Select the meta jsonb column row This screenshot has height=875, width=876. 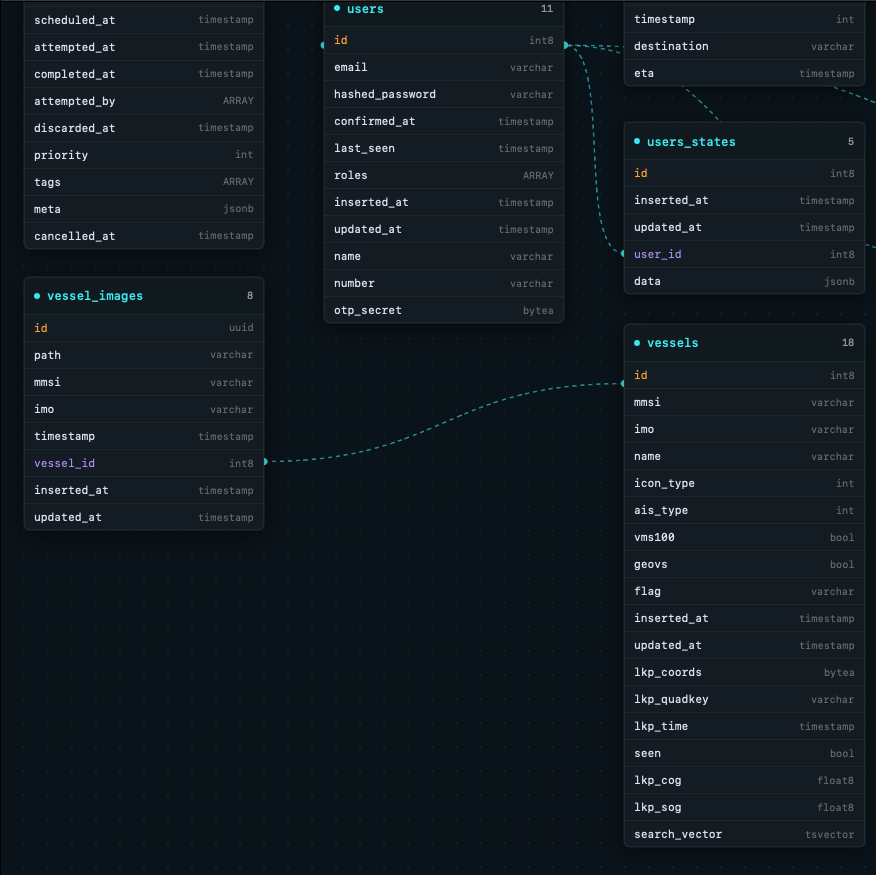point(144,209)
